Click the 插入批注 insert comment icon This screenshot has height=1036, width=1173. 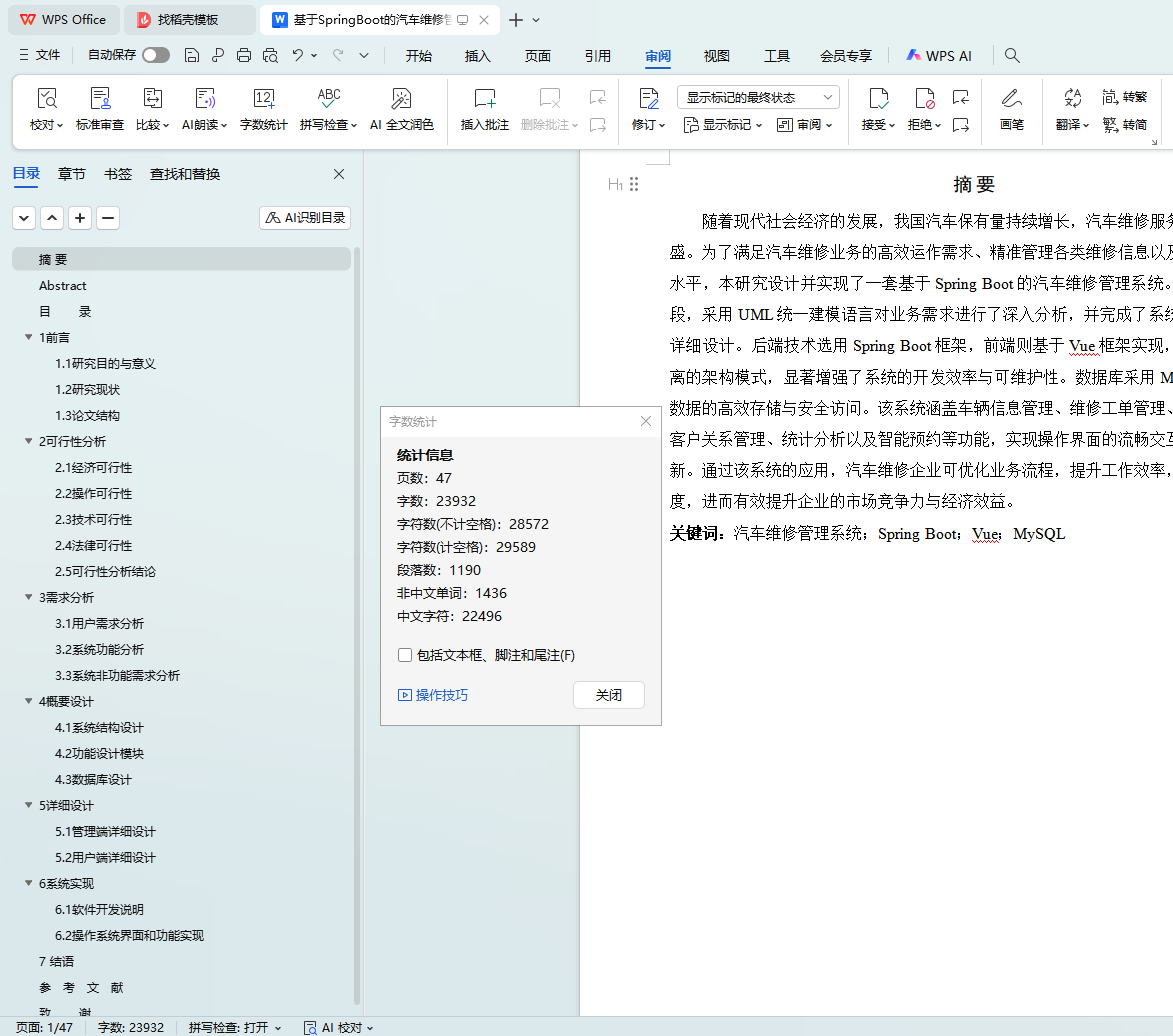pos(485,99)
